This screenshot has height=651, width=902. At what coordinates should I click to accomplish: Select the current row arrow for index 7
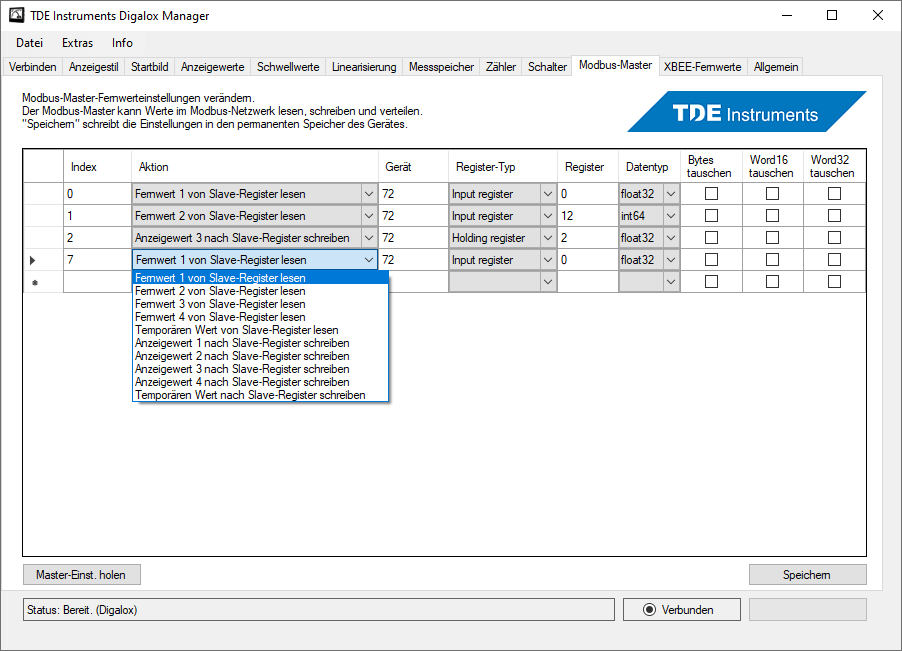click(33, 260)
